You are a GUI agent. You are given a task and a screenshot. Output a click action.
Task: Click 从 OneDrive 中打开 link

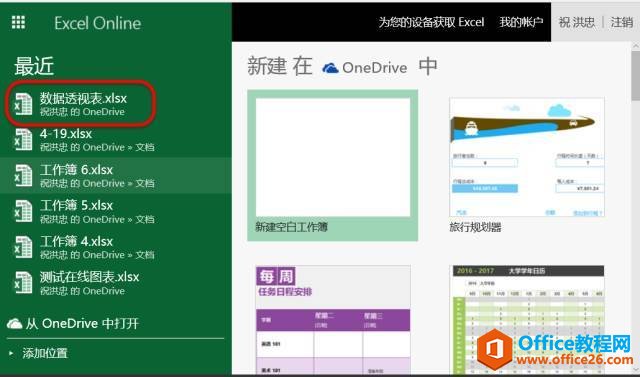[82, 324]
